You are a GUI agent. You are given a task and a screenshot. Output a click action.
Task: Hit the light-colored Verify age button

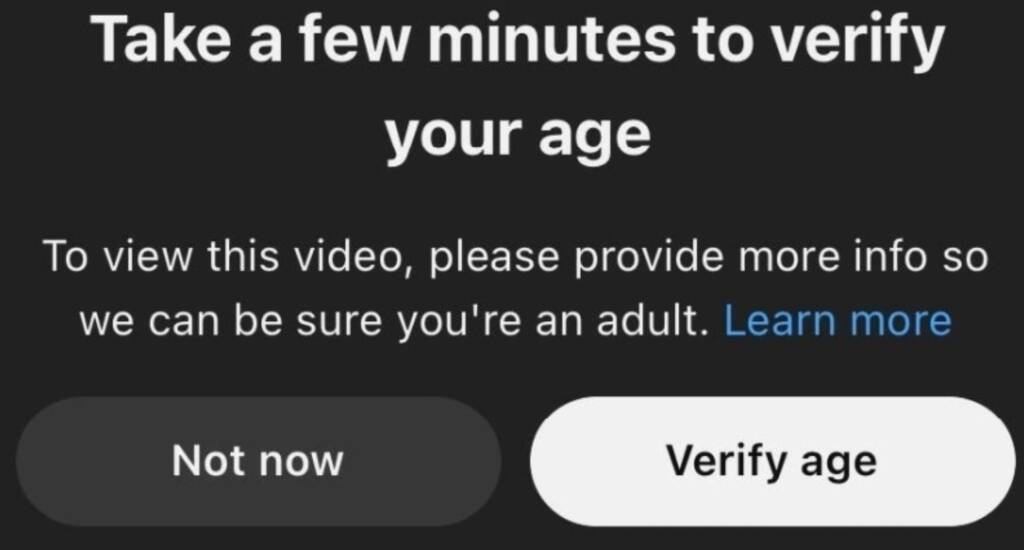[x=772, y=461]
